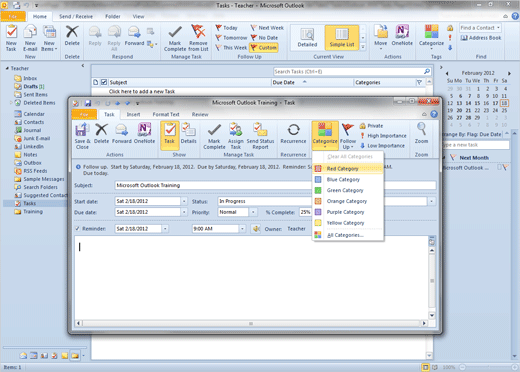Sort by Due Date column header
520x372 pixels.
pyautogui.click(x=311, y=82)
